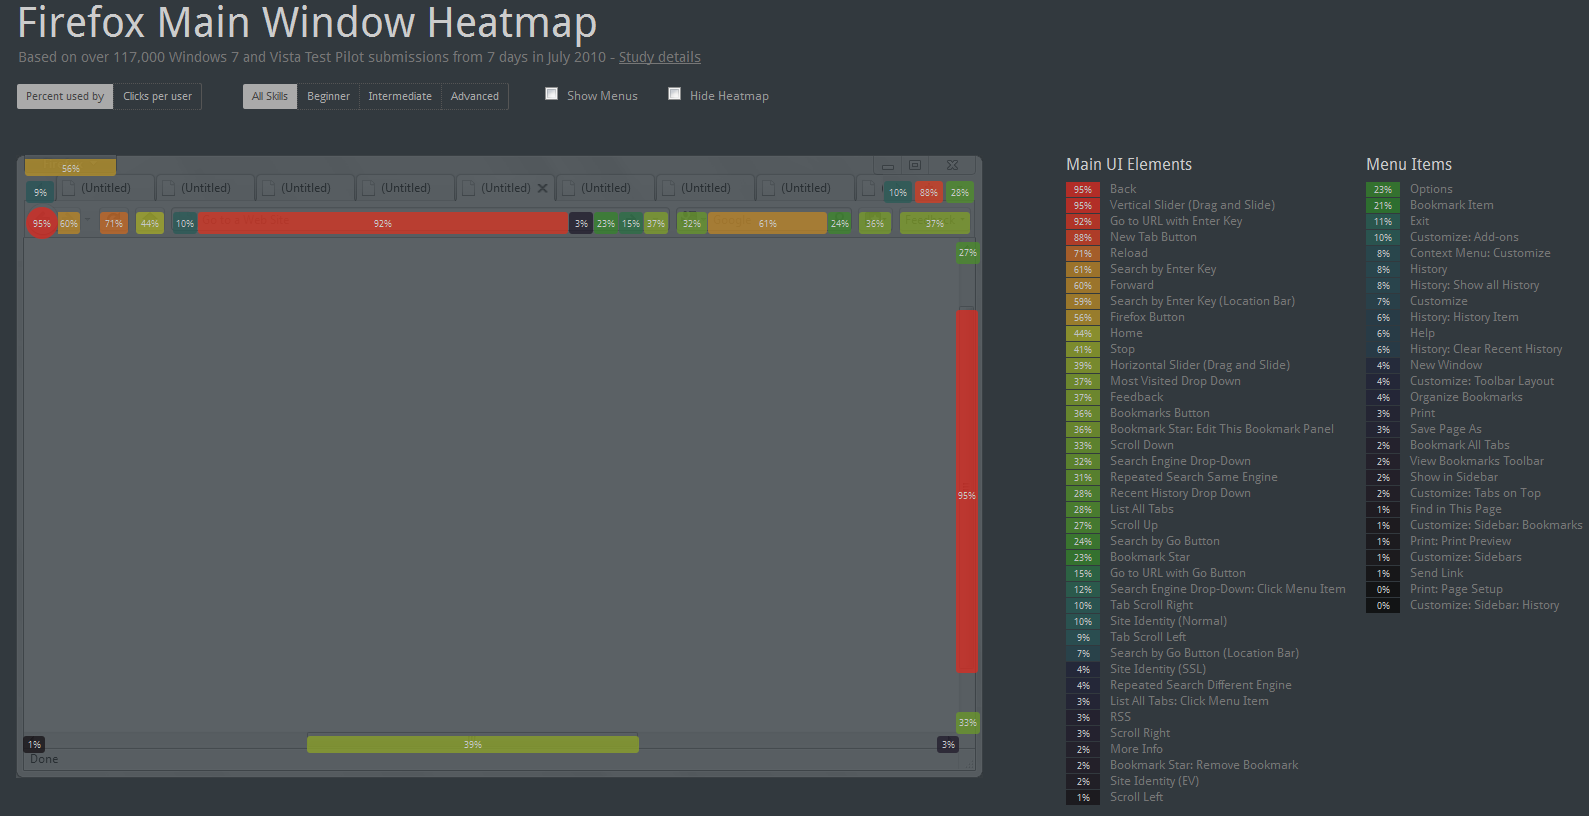Viewport: 1589px width, 816px height.
Task: Click the 92% location bar field
Action: click(x=383, y=223)
